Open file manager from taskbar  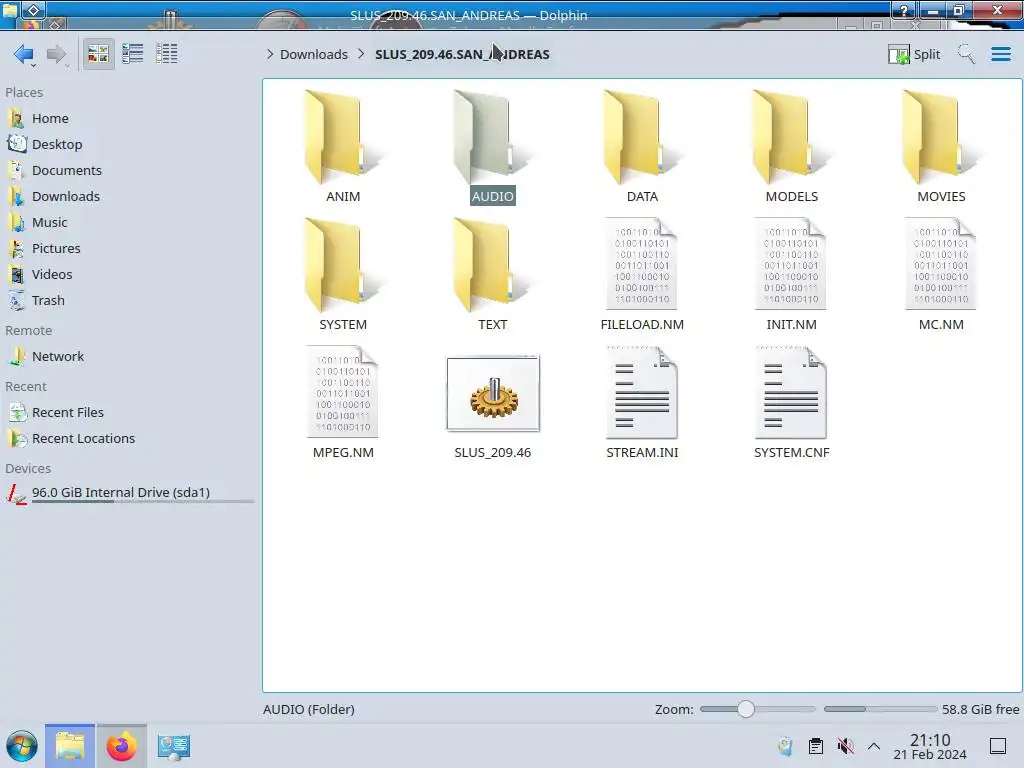(70, 746)
